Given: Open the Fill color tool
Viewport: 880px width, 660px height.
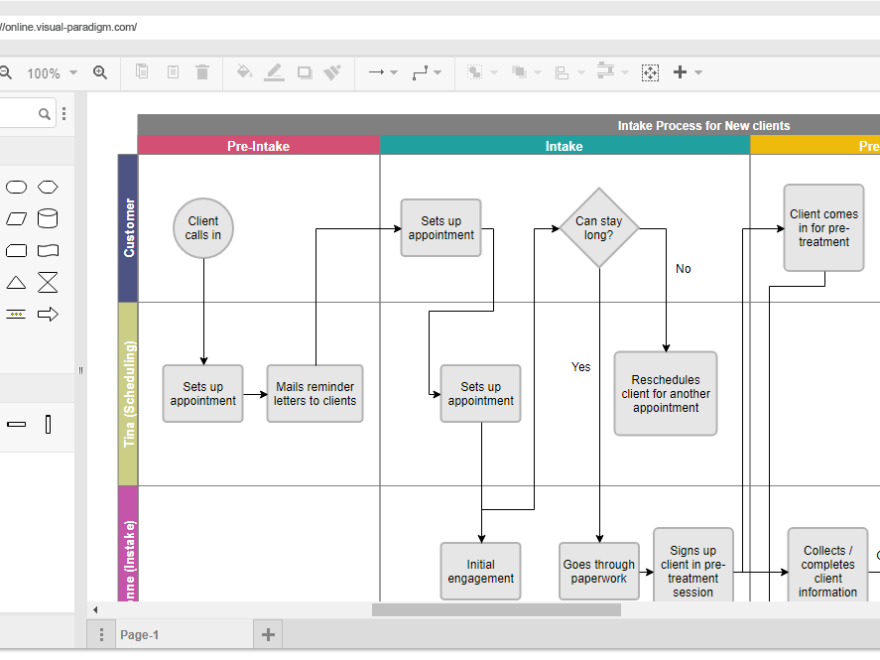Looking at the screenshot, I should pos(244,72).
